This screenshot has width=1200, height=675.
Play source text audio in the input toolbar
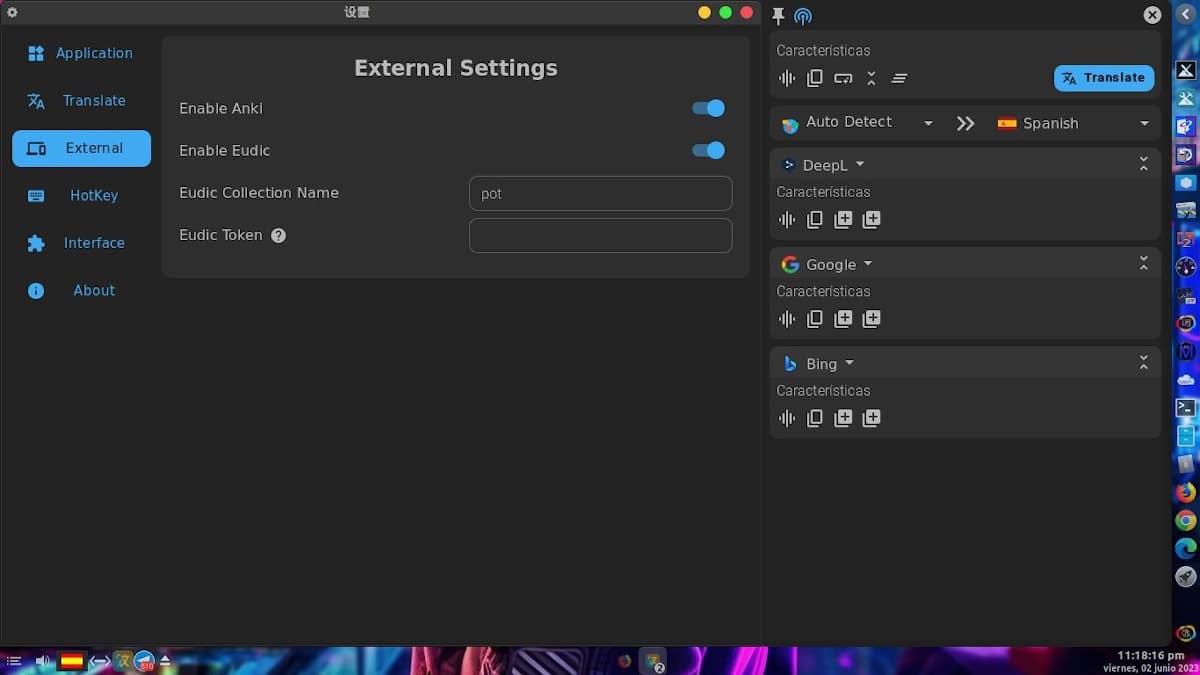click(787, 78)
